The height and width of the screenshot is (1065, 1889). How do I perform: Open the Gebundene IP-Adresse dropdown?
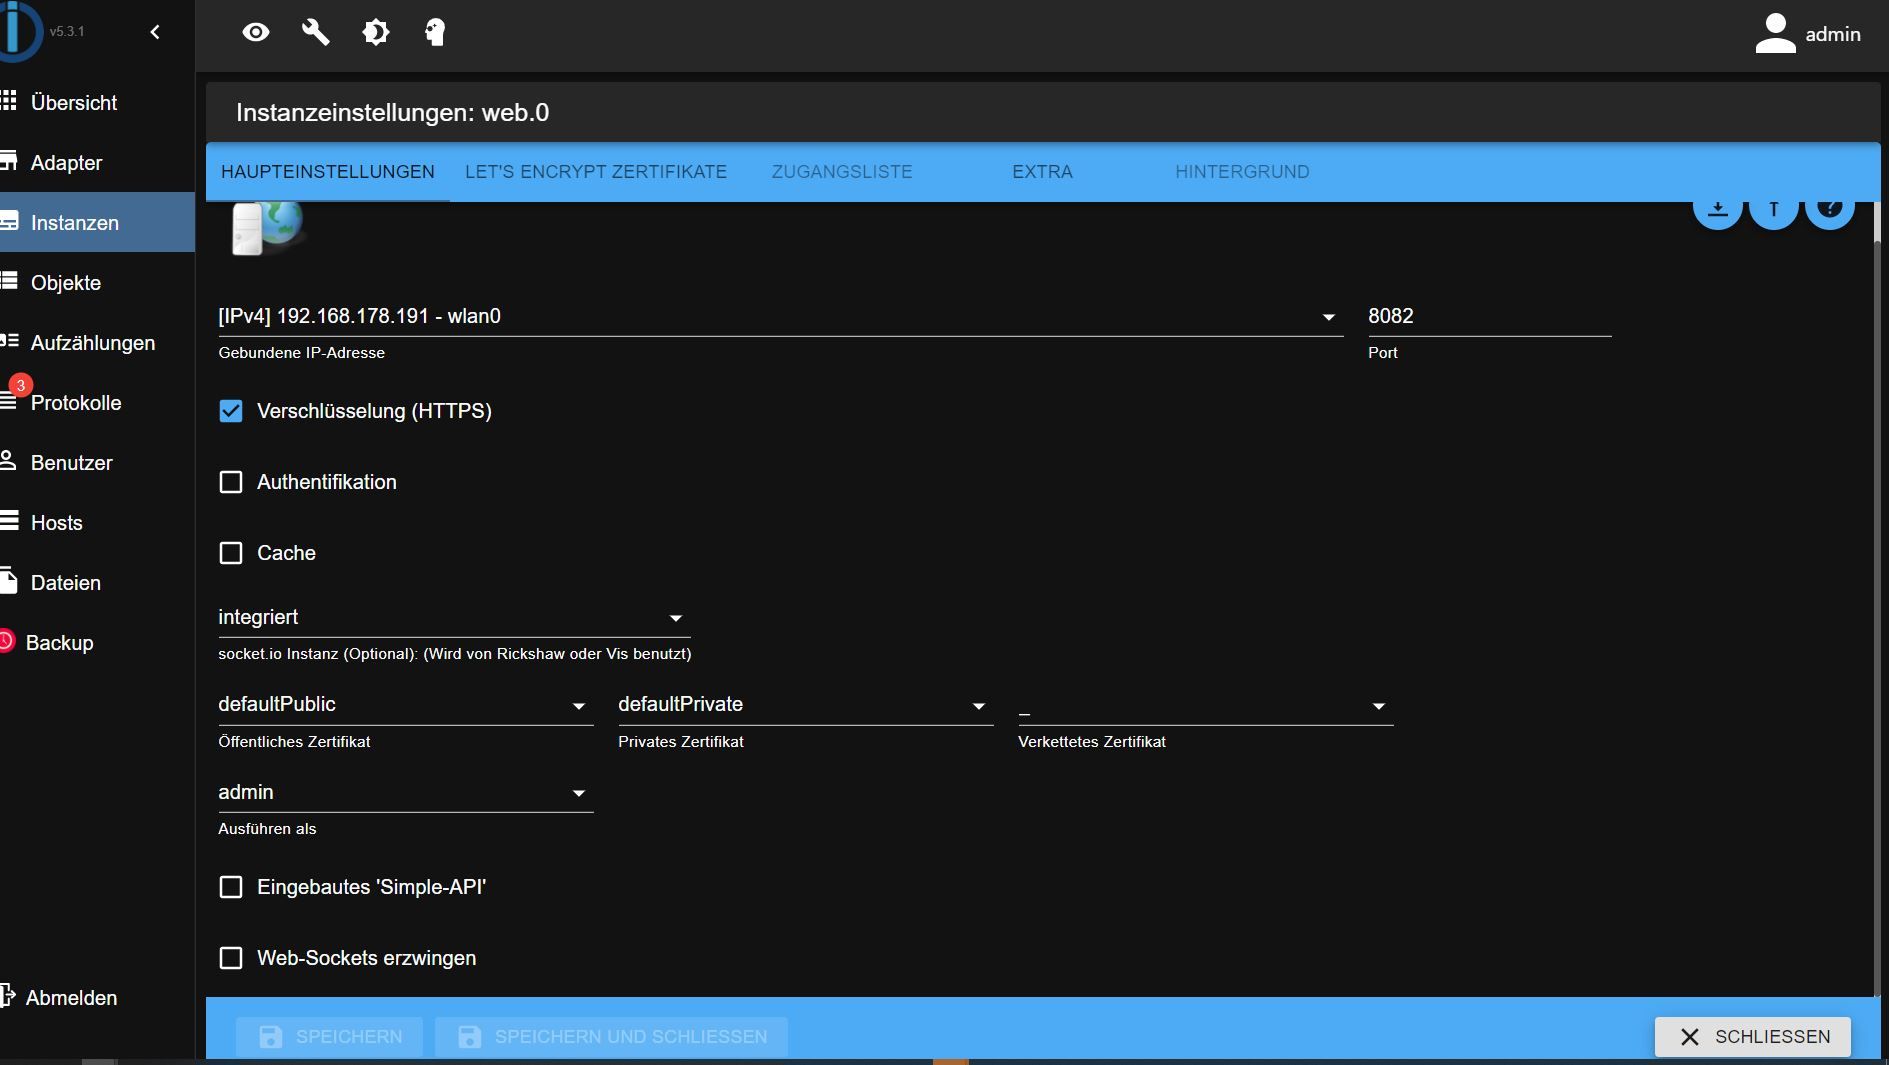tap(780, 317)
